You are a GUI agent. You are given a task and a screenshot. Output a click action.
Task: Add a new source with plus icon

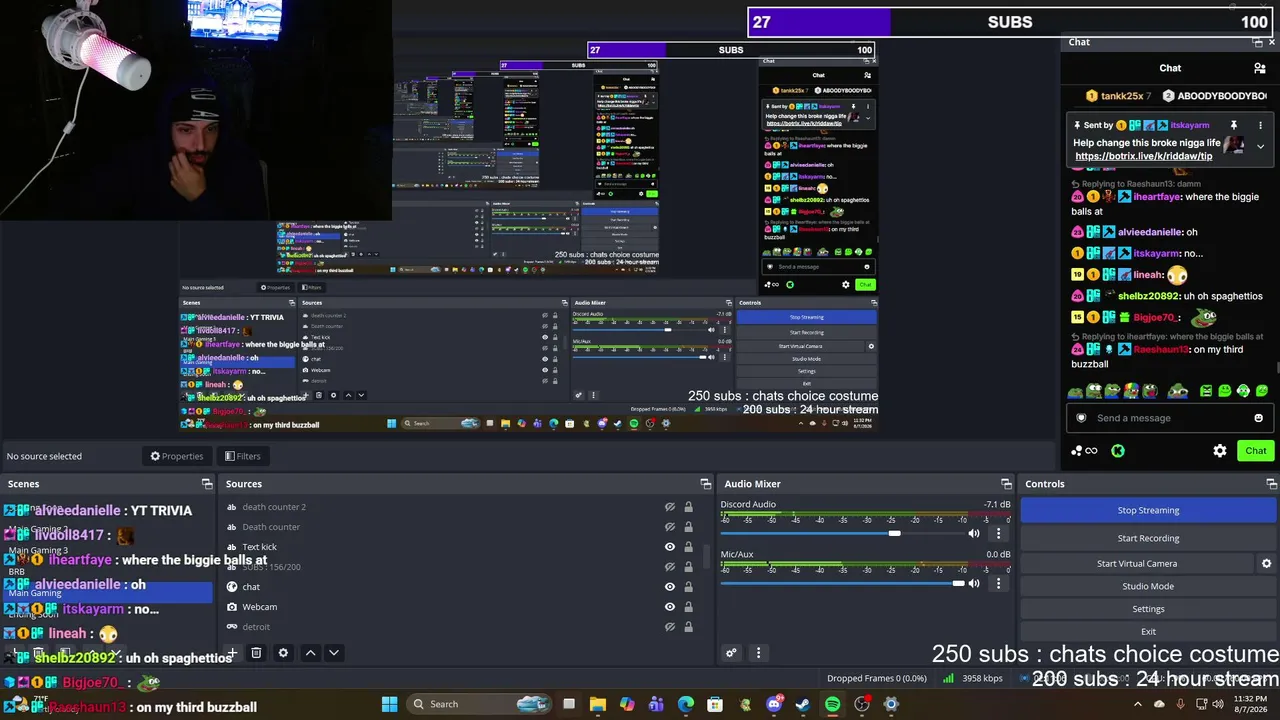[x=232, y=653]
